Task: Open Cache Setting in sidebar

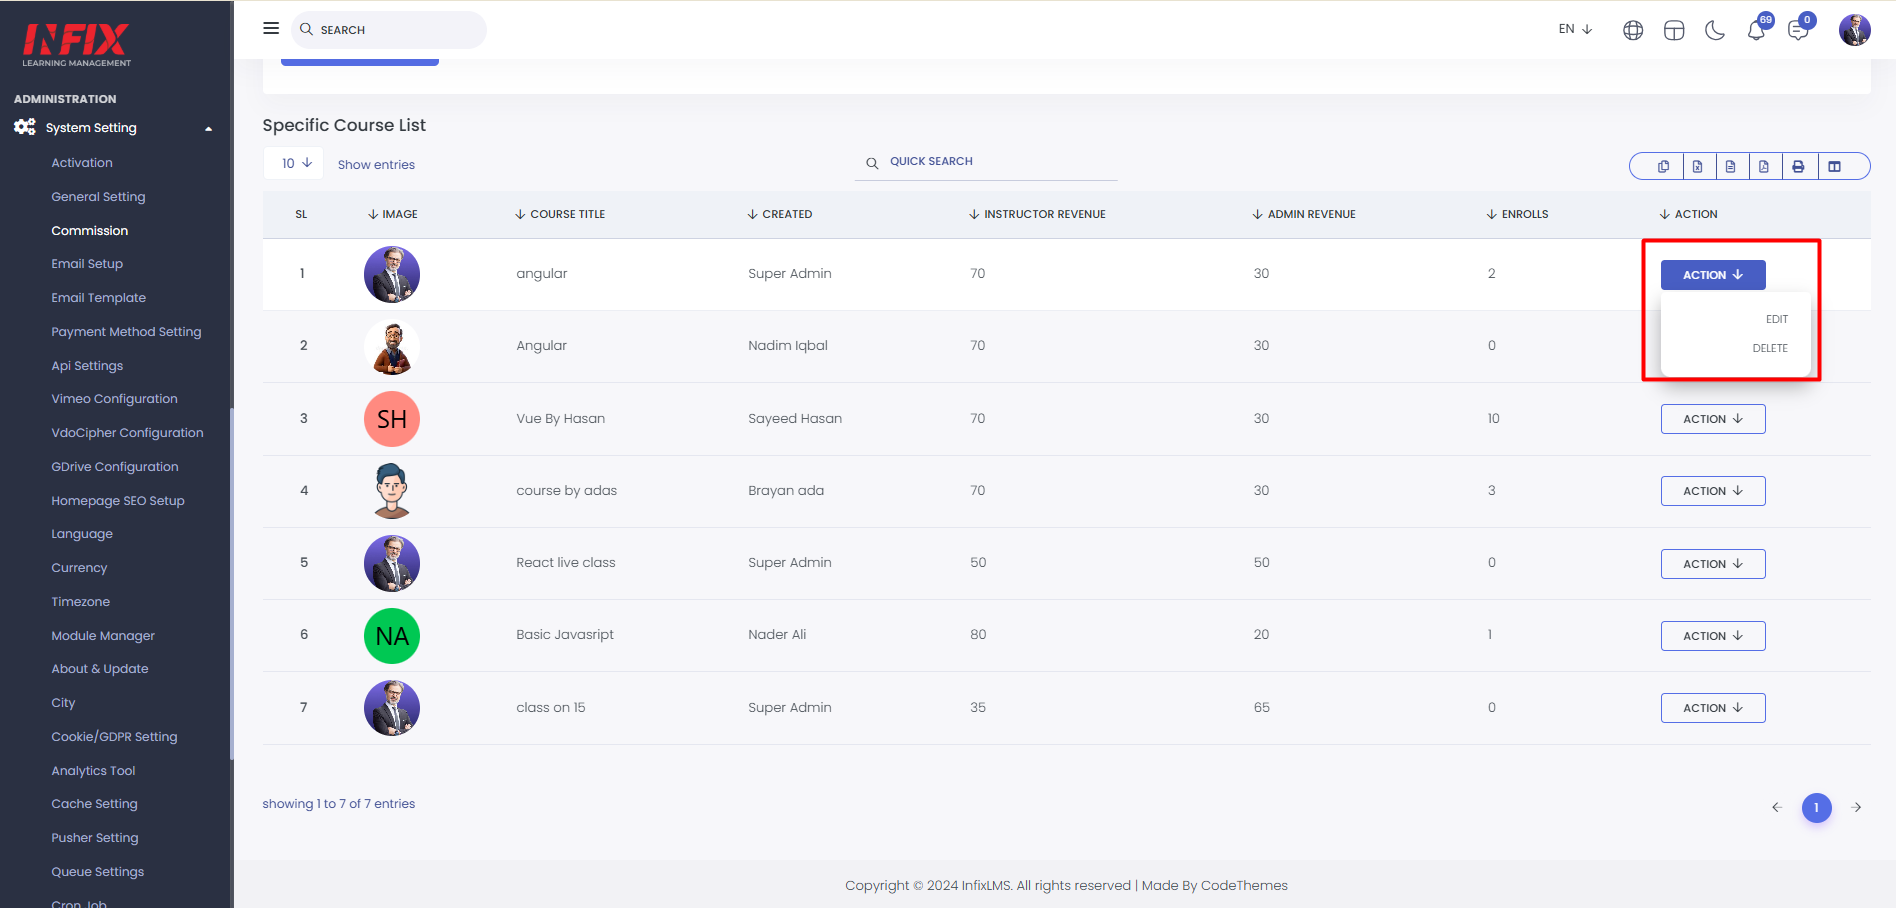Action: tap(95, 804)
